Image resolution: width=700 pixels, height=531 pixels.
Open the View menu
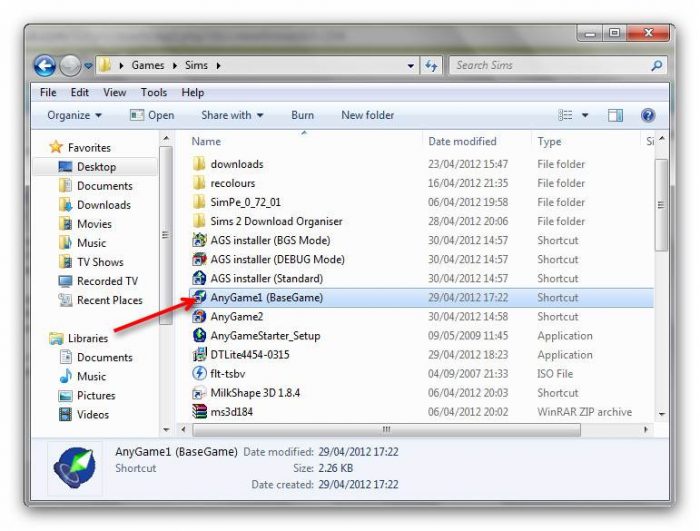tap(115, 92)
